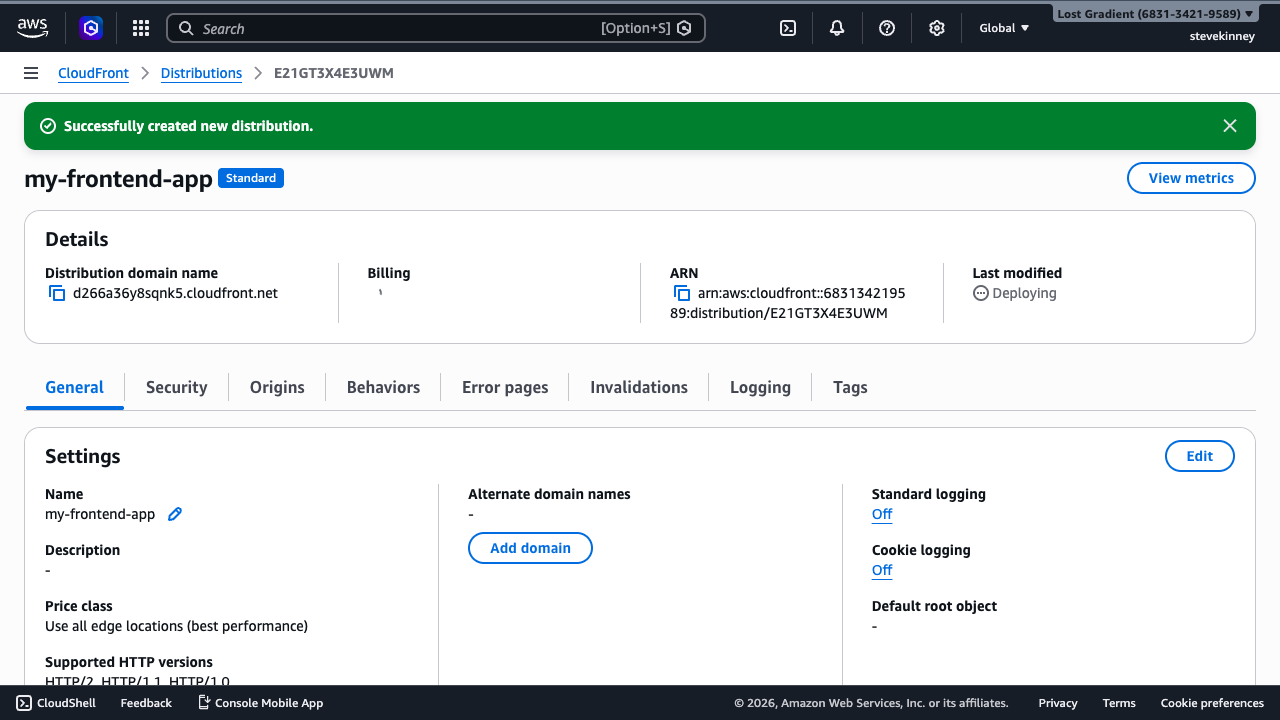The image size is (1280, 720).
Task: Go to the Distributions breadcrumb
Action: pyautogui.click(x=201, y=73)
